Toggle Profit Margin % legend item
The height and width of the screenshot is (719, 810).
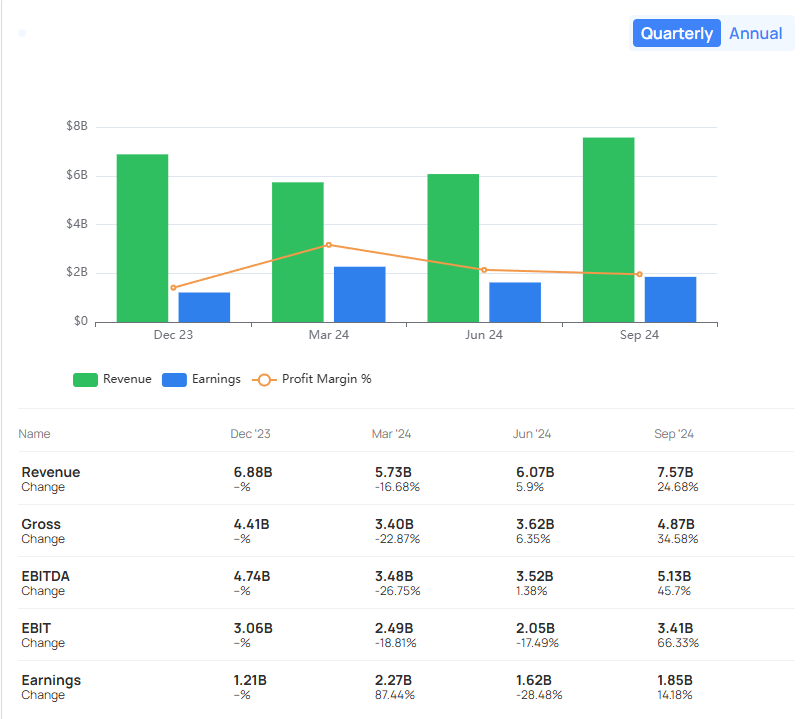point(311,379)
